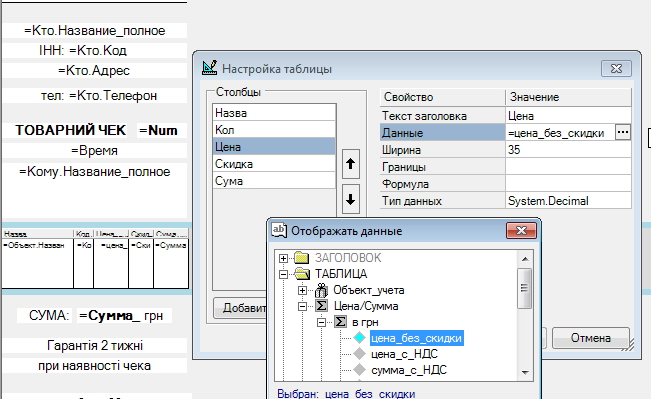Expand the ЗАГОЛОВОК tree node
The width and height of the screenshot is (651, 399).
(283, 258)
